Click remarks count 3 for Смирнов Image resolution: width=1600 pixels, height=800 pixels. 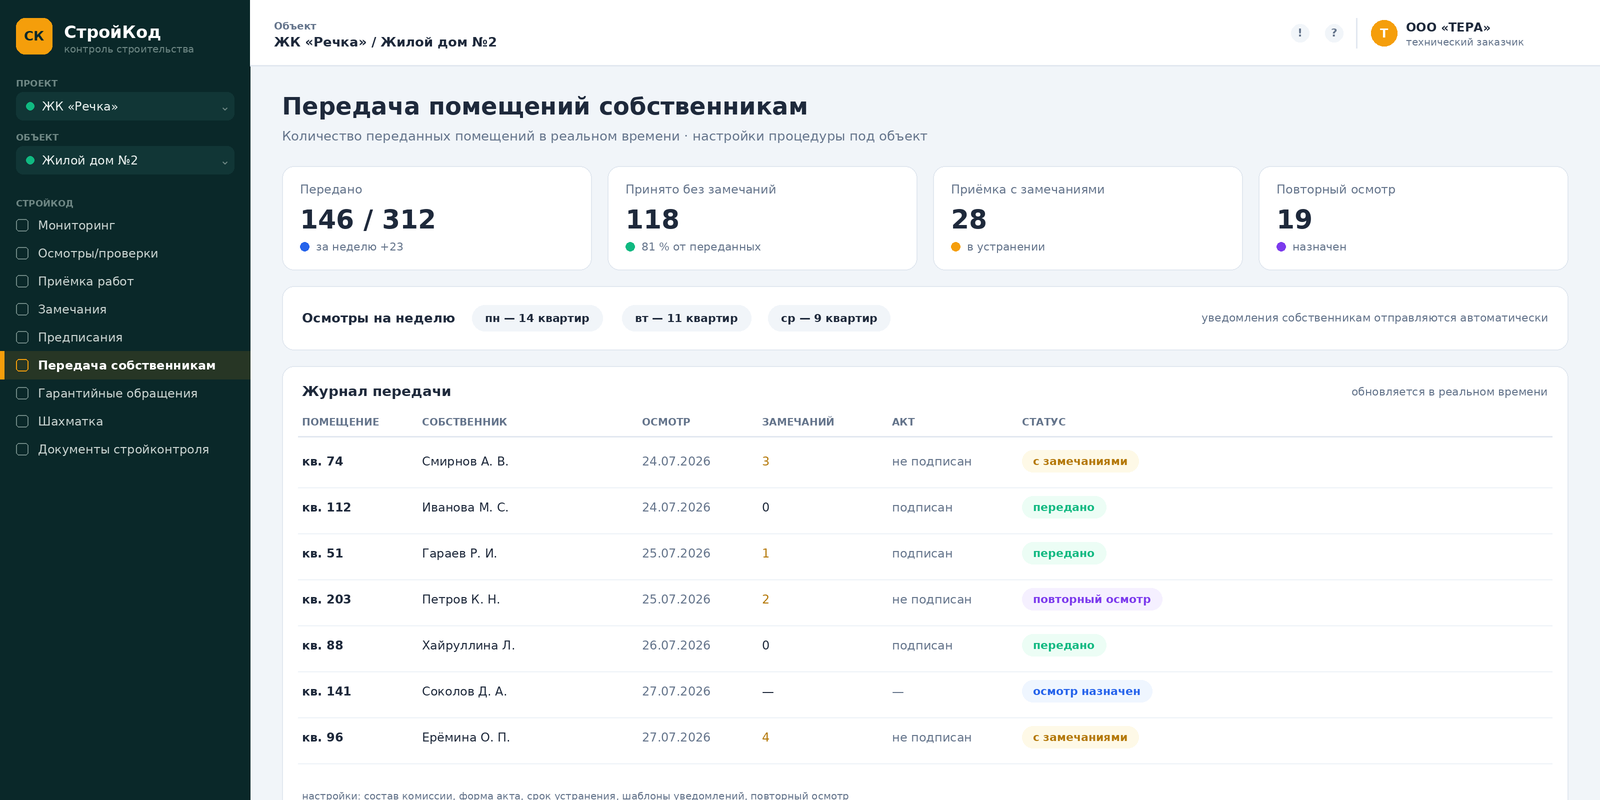coord(766,461)
